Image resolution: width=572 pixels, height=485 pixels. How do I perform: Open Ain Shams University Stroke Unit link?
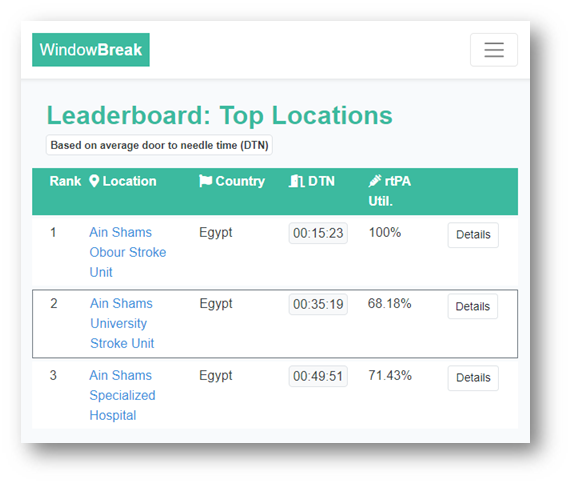[x=122, y=323]
